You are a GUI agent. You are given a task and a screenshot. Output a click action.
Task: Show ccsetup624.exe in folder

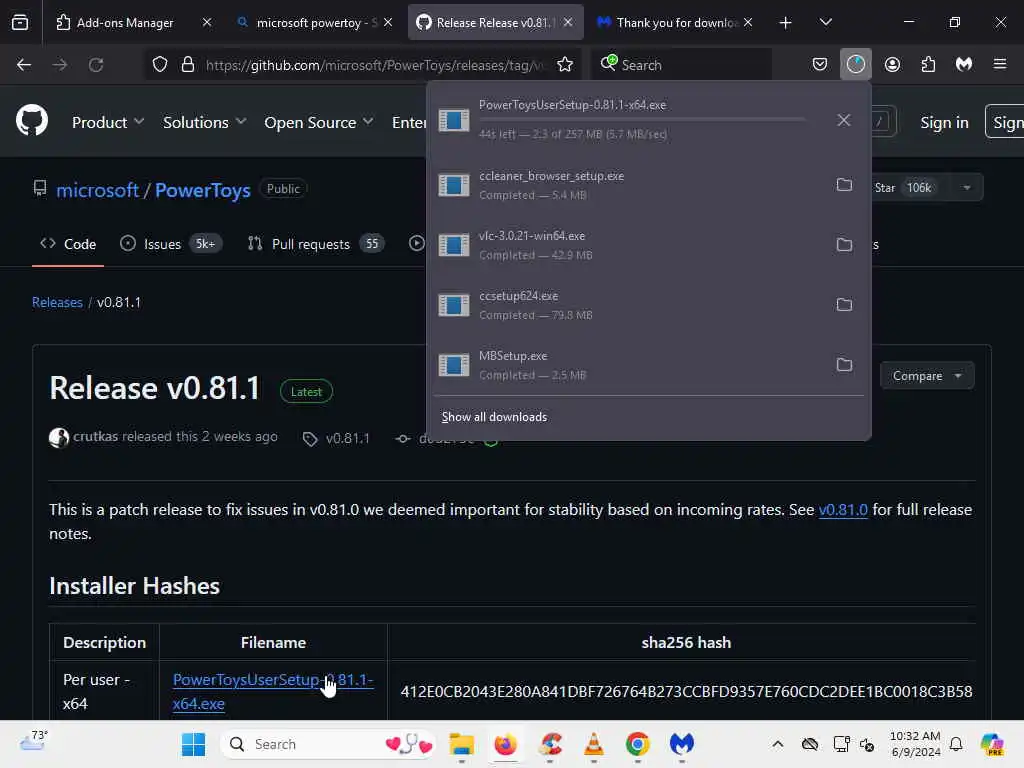844,305
